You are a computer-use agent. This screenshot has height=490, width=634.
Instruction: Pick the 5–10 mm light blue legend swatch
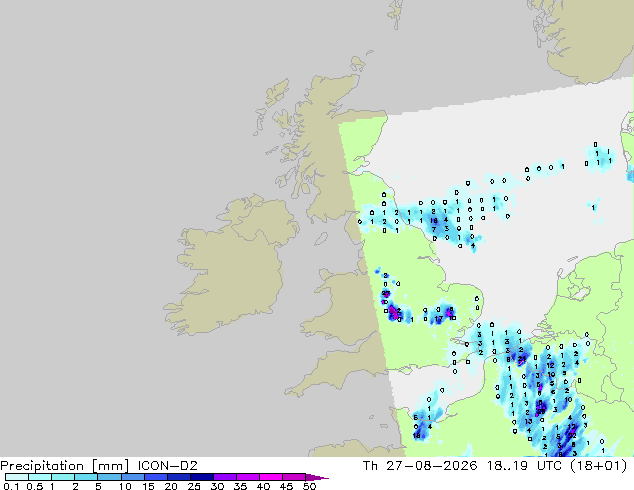[109, 477]
